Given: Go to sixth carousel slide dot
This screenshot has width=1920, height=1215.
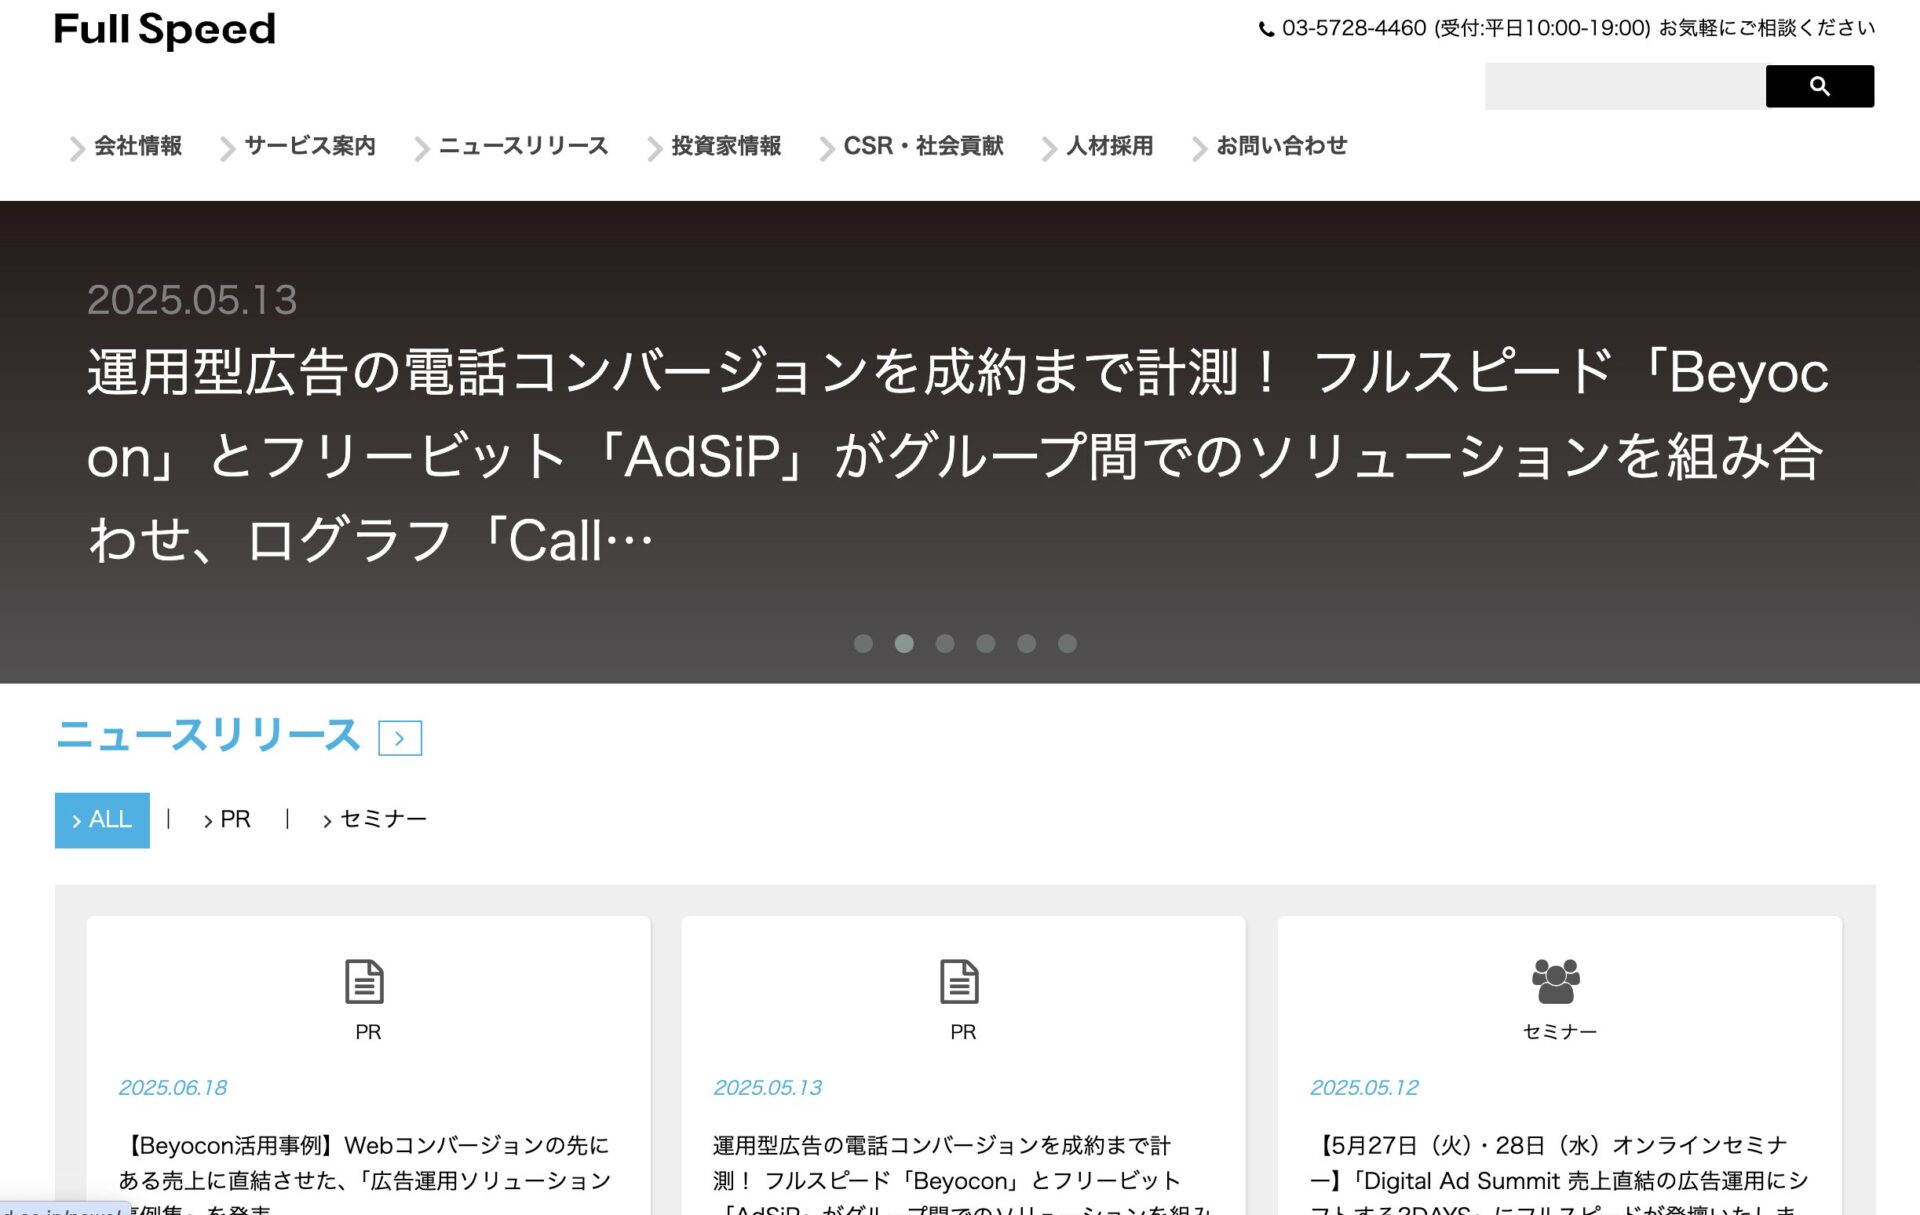Looking at the screenshot, I should coord(1067,644).
